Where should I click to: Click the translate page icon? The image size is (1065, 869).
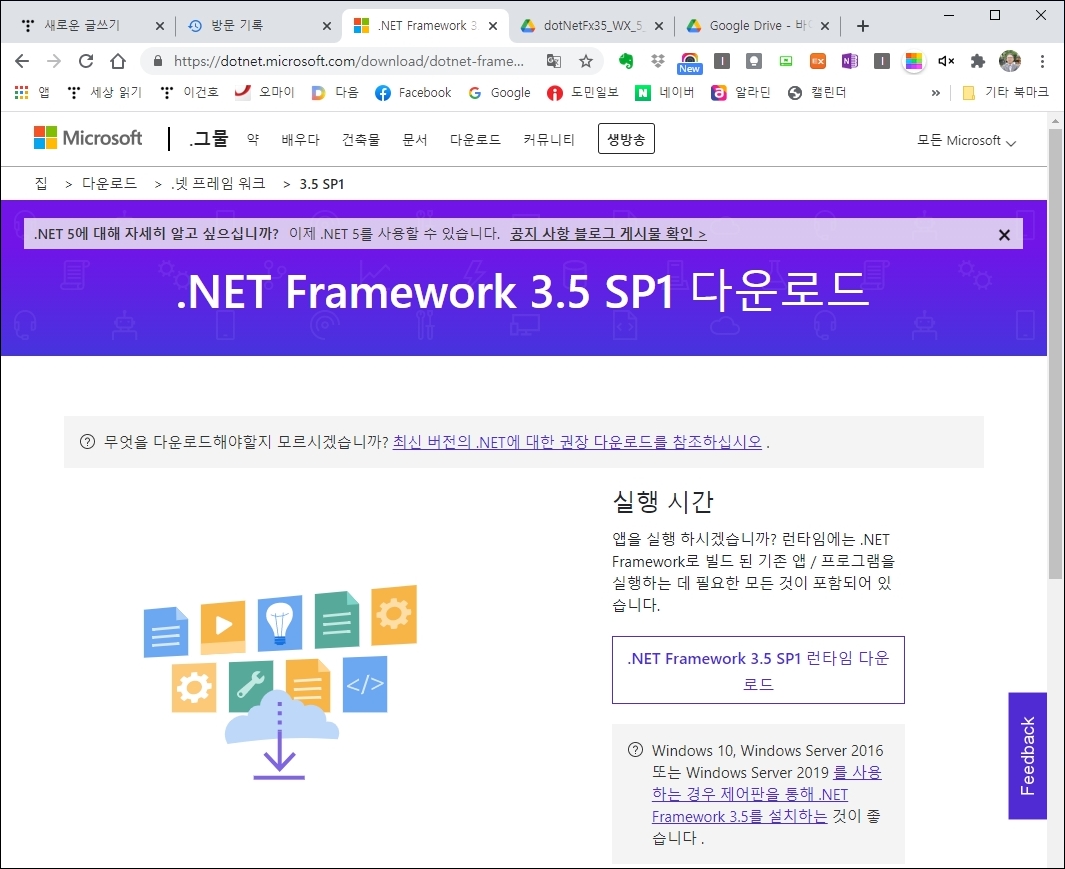[x=554, y=61]
